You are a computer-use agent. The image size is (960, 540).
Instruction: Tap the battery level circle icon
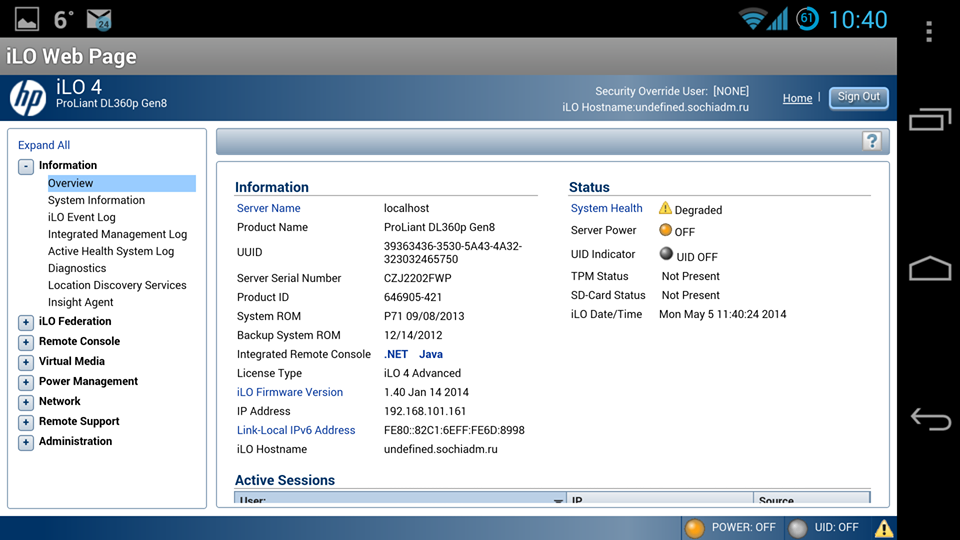pyautogui.click(x=807, y=19)
